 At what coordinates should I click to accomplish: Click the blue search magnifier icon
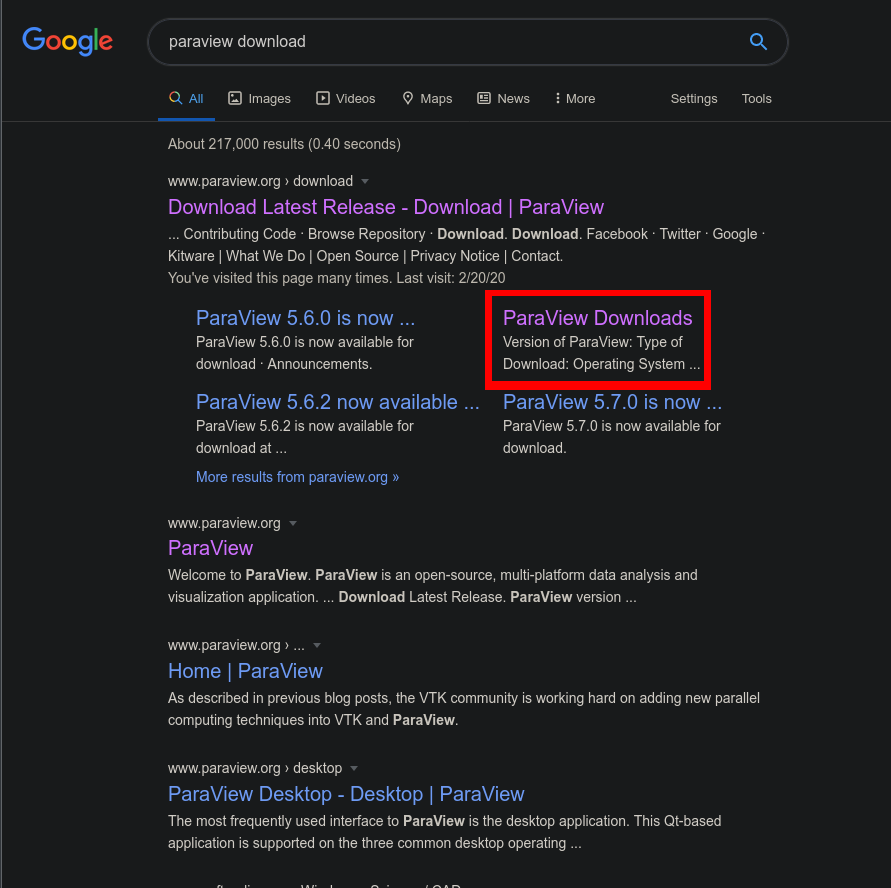[758, 42]
